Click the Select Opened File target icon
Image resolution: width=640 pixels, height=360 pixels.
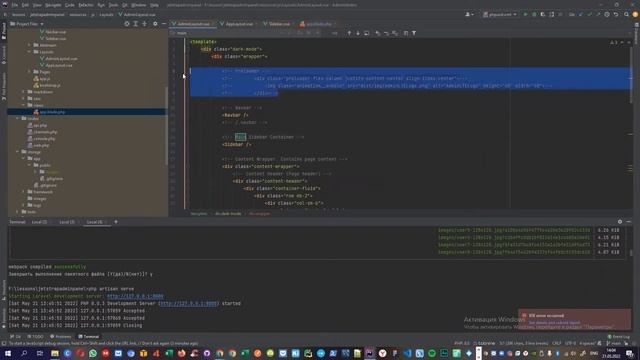(127, 24)
